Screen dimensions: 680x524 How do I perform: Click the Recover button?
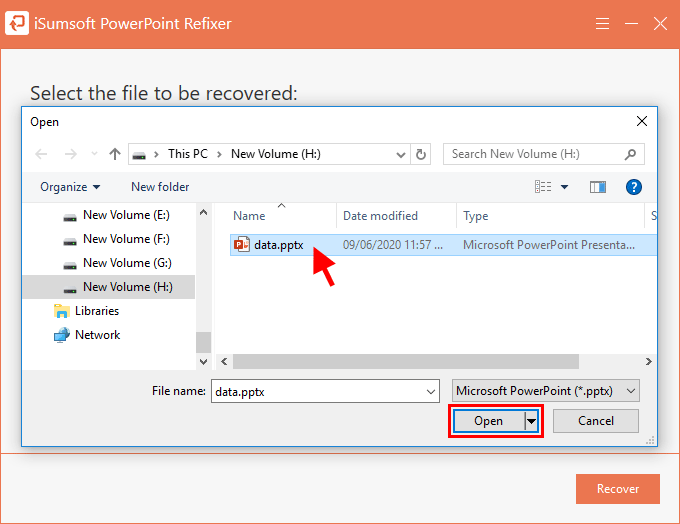(618, 489)
